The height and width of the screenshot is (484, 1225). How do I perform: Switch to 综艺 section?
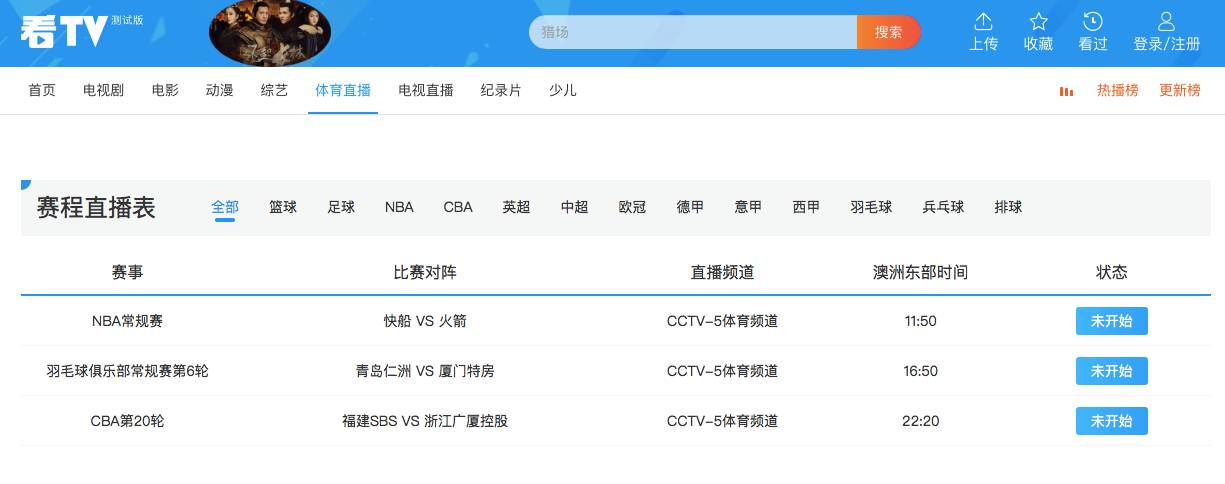click(274, 90)
